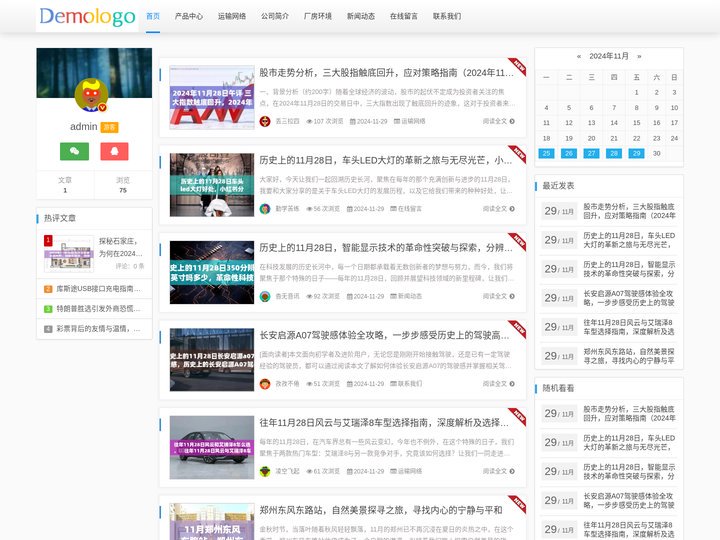Open 车头LED大灯 article title in main list
This screenshot has height=540, width=720.
386,160
